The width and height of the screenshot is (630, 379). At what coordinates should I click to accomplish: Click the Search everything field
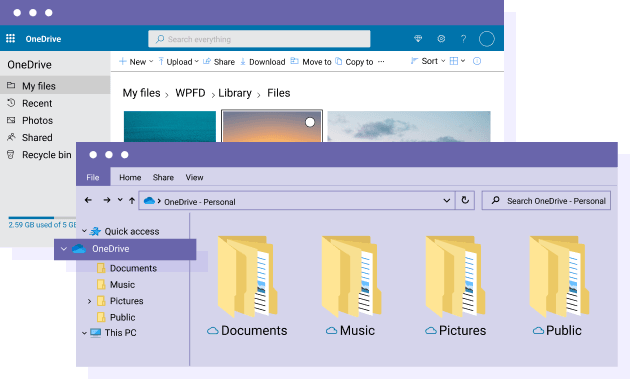coord(259,39)
